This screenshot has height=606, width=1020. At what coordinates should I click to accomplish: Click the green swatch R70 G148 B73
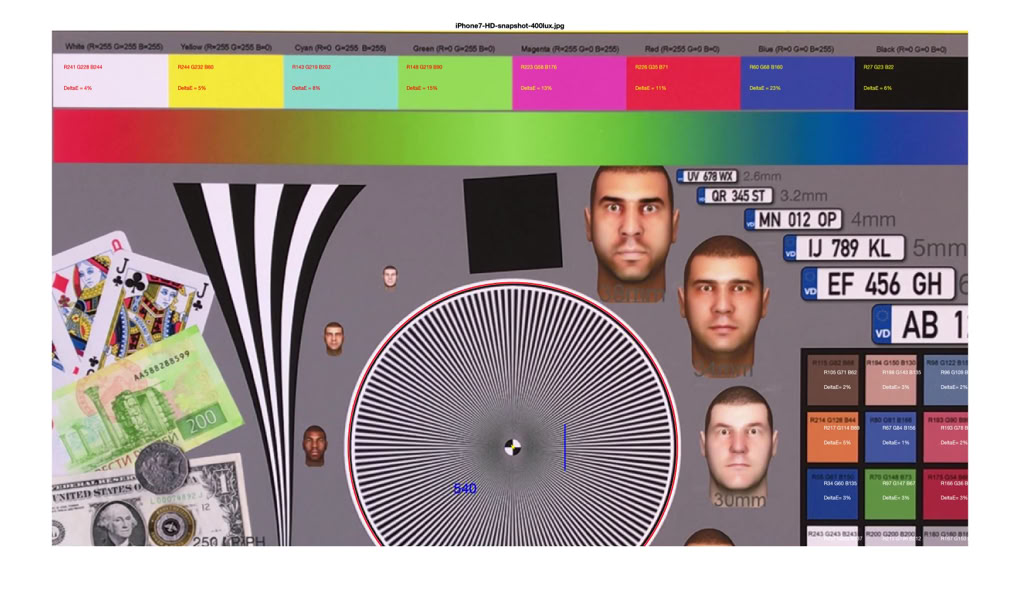(891, 494)
